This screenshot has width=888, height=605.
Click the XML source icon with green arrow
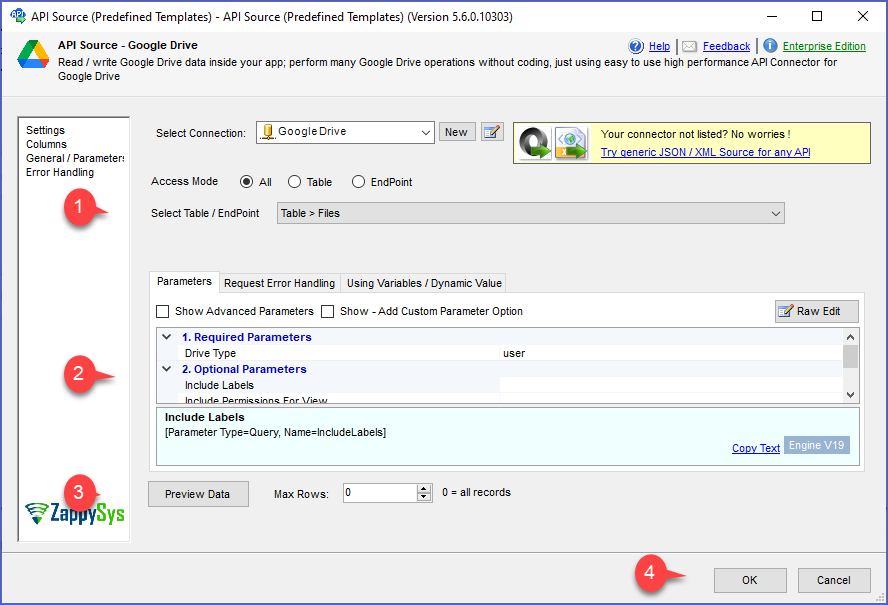[571, 143]
